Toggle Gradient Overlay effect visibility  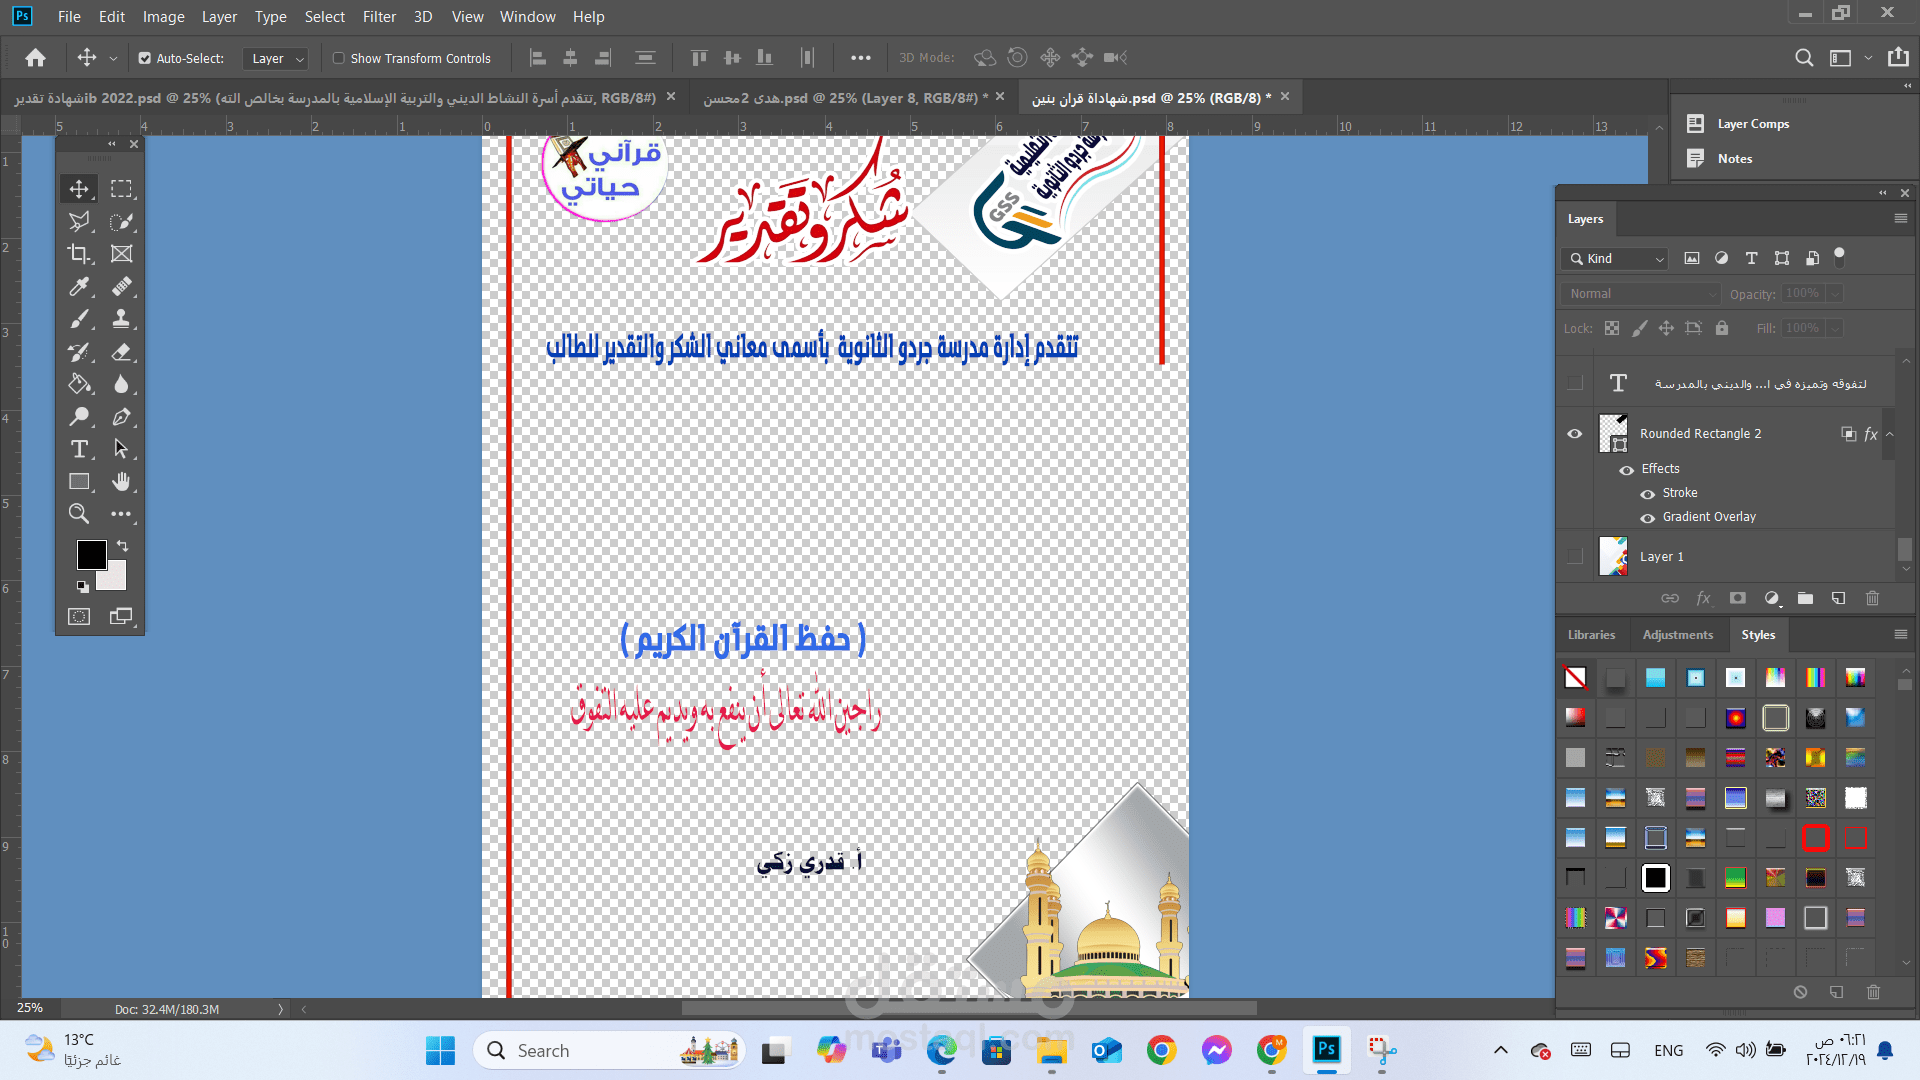coord(1648,518)
